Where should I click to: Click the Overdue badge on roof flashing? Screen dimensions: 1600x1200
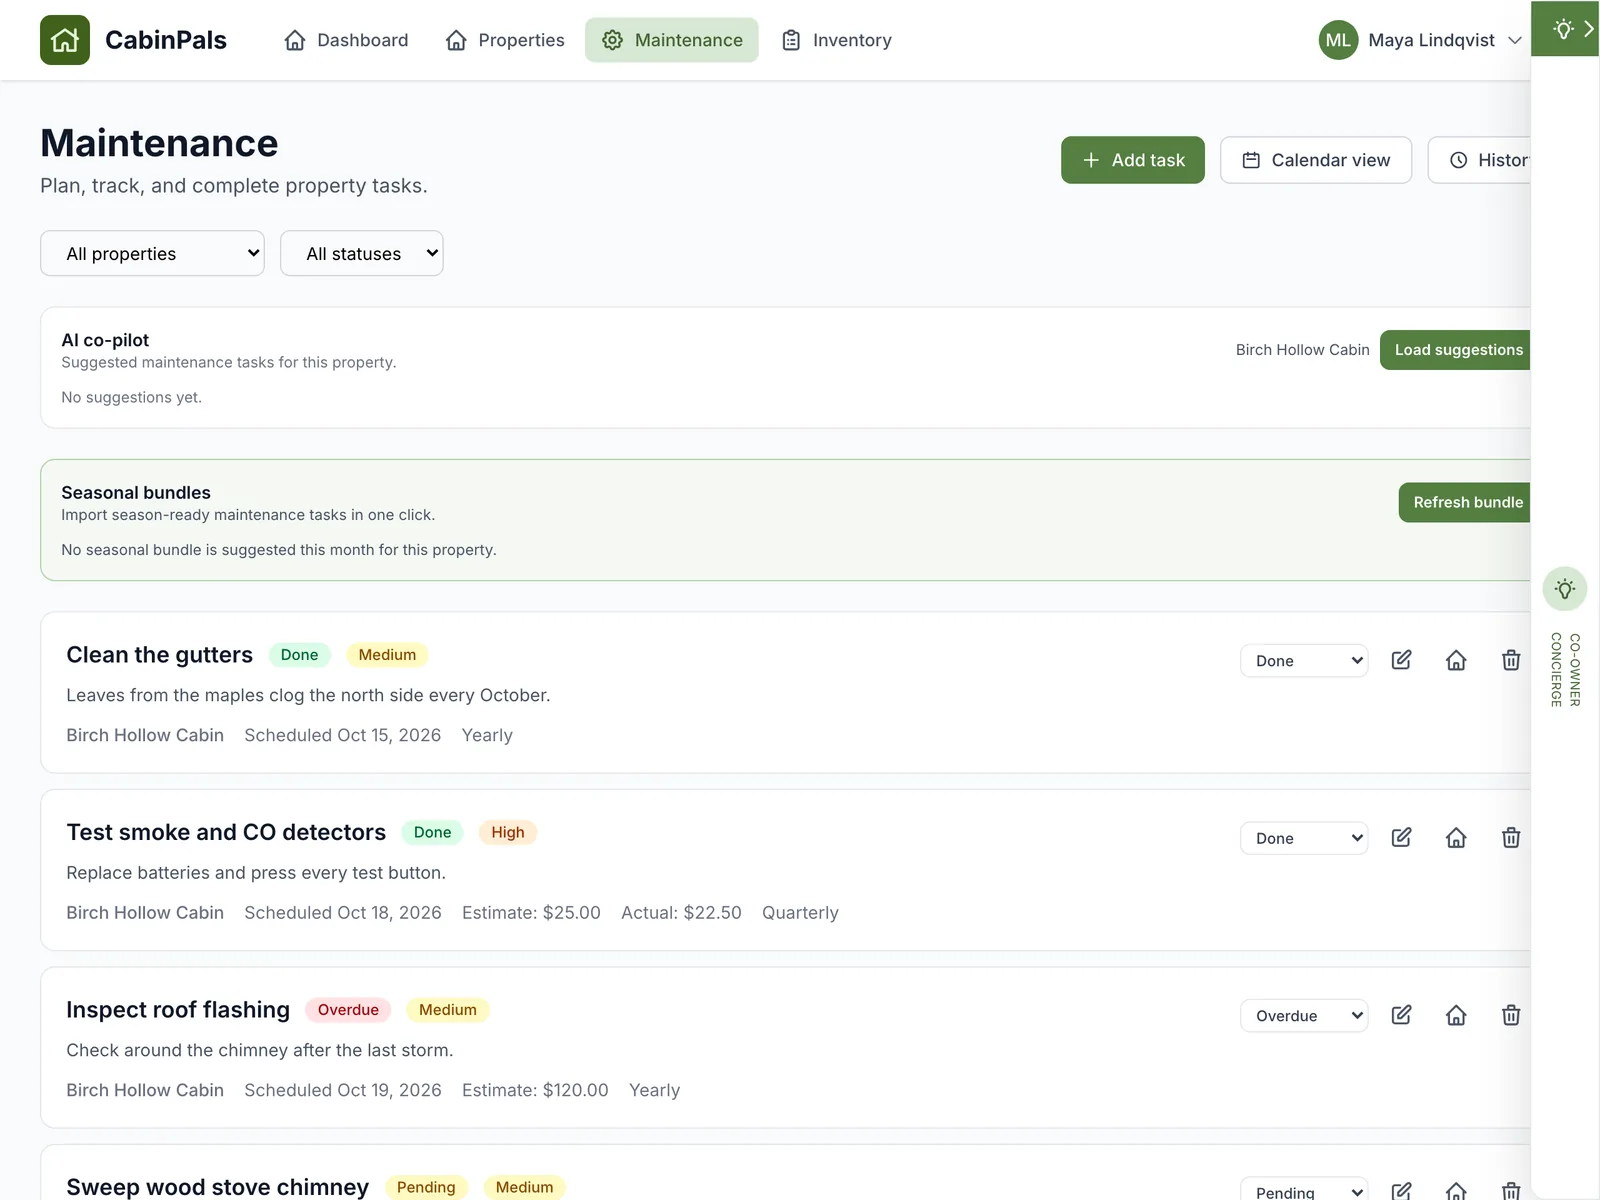[x=348, y=1010]
